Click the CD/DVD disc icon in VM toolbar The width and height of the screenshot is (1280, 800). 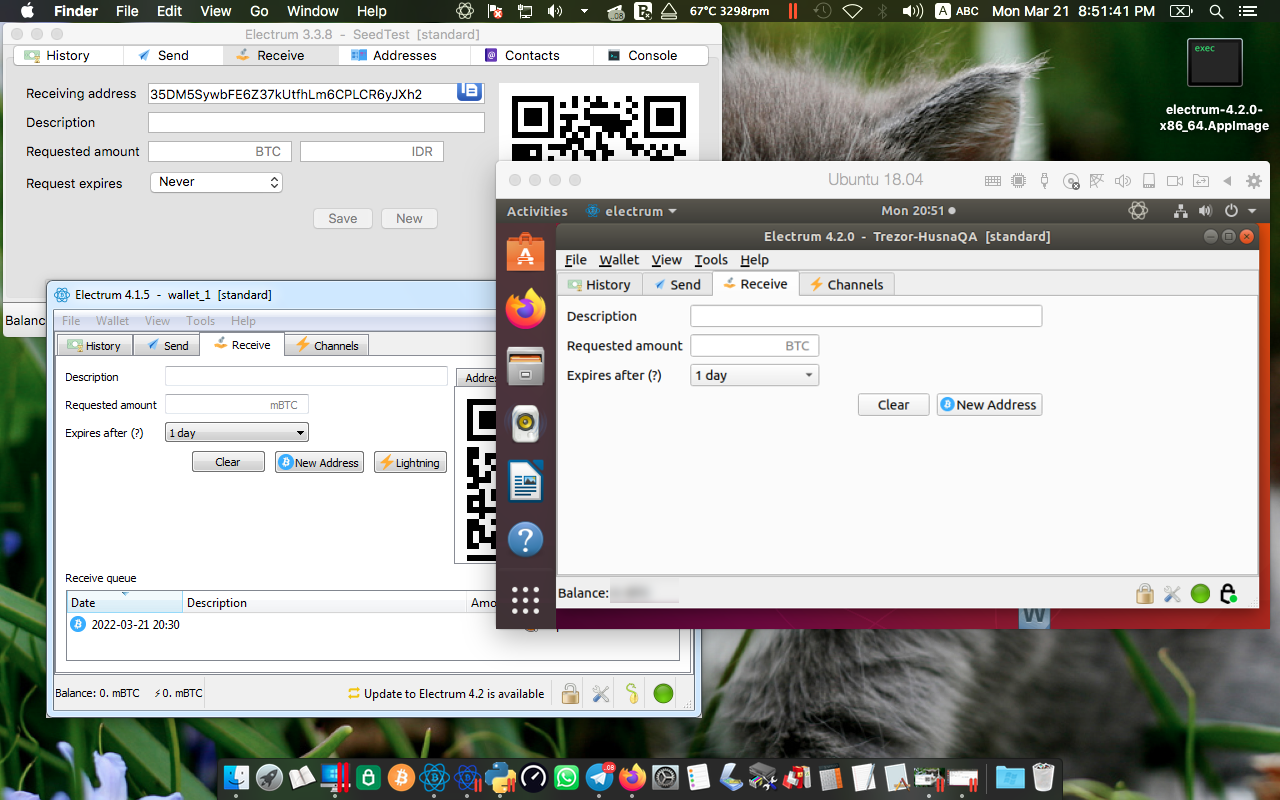tap(1071, 181)
